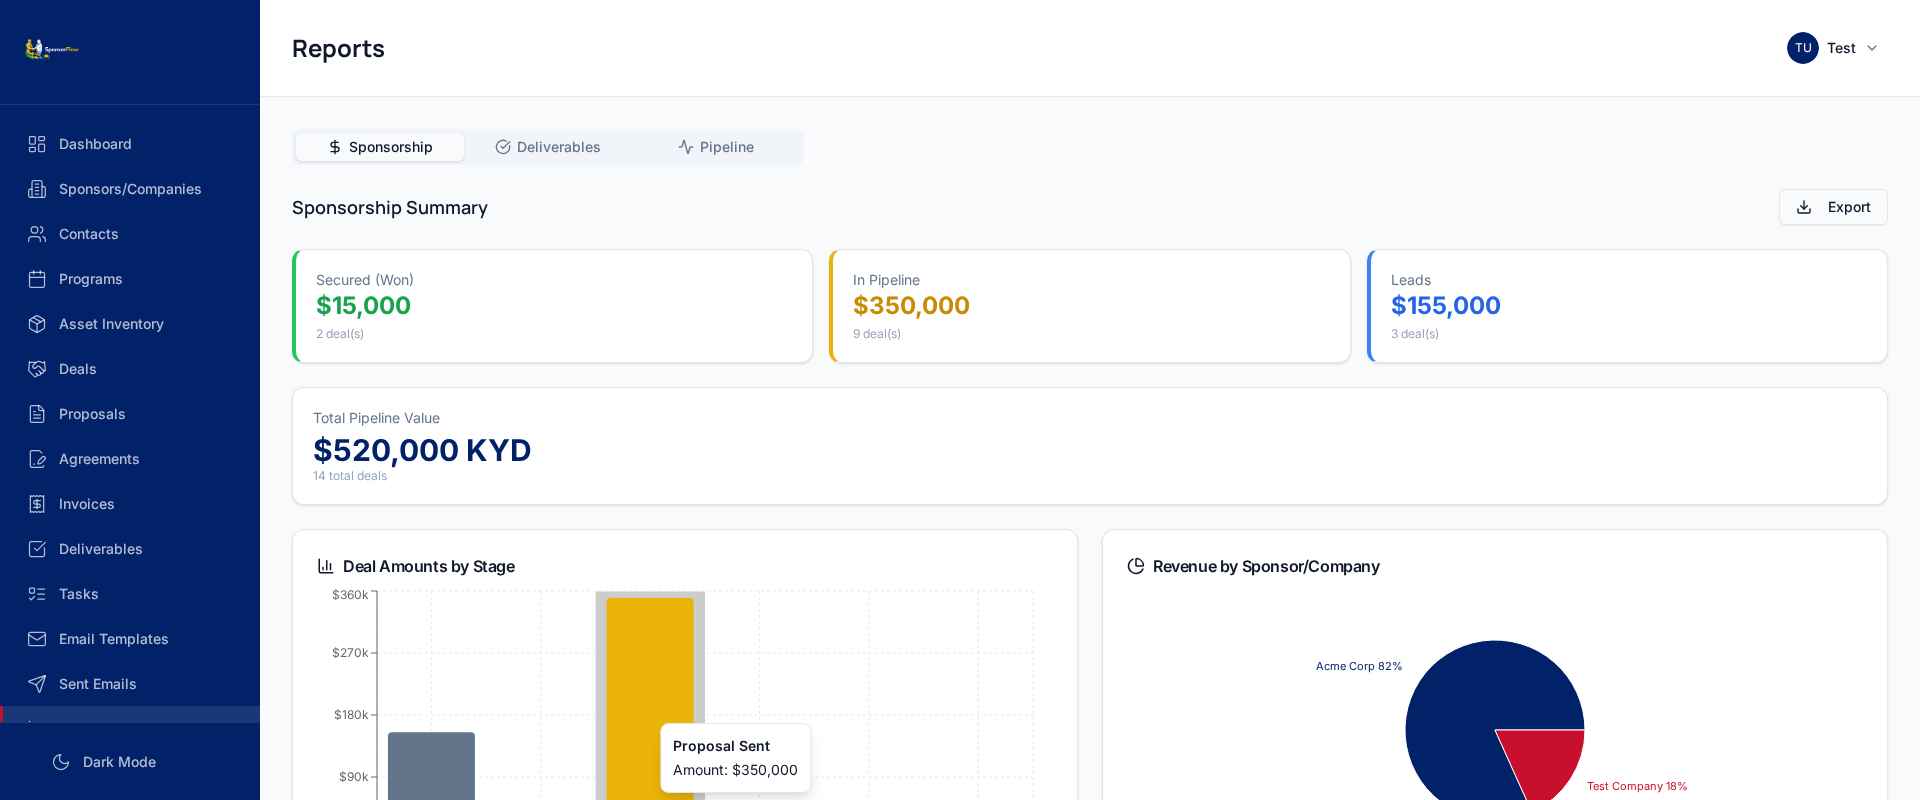Open Agreements page in sidebar
The image size is (1920, 800).
click(130, 459)
